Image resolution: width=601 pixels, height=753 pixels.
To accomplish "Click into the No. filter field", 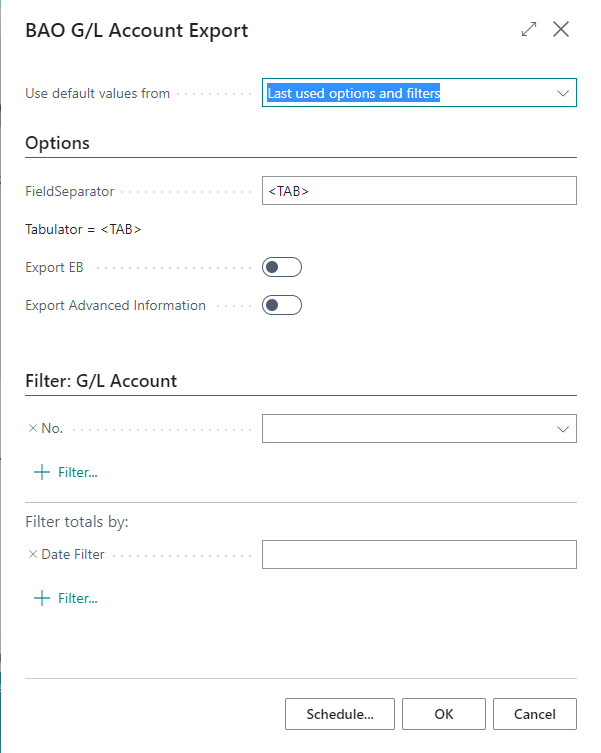I will pos(408,428).
